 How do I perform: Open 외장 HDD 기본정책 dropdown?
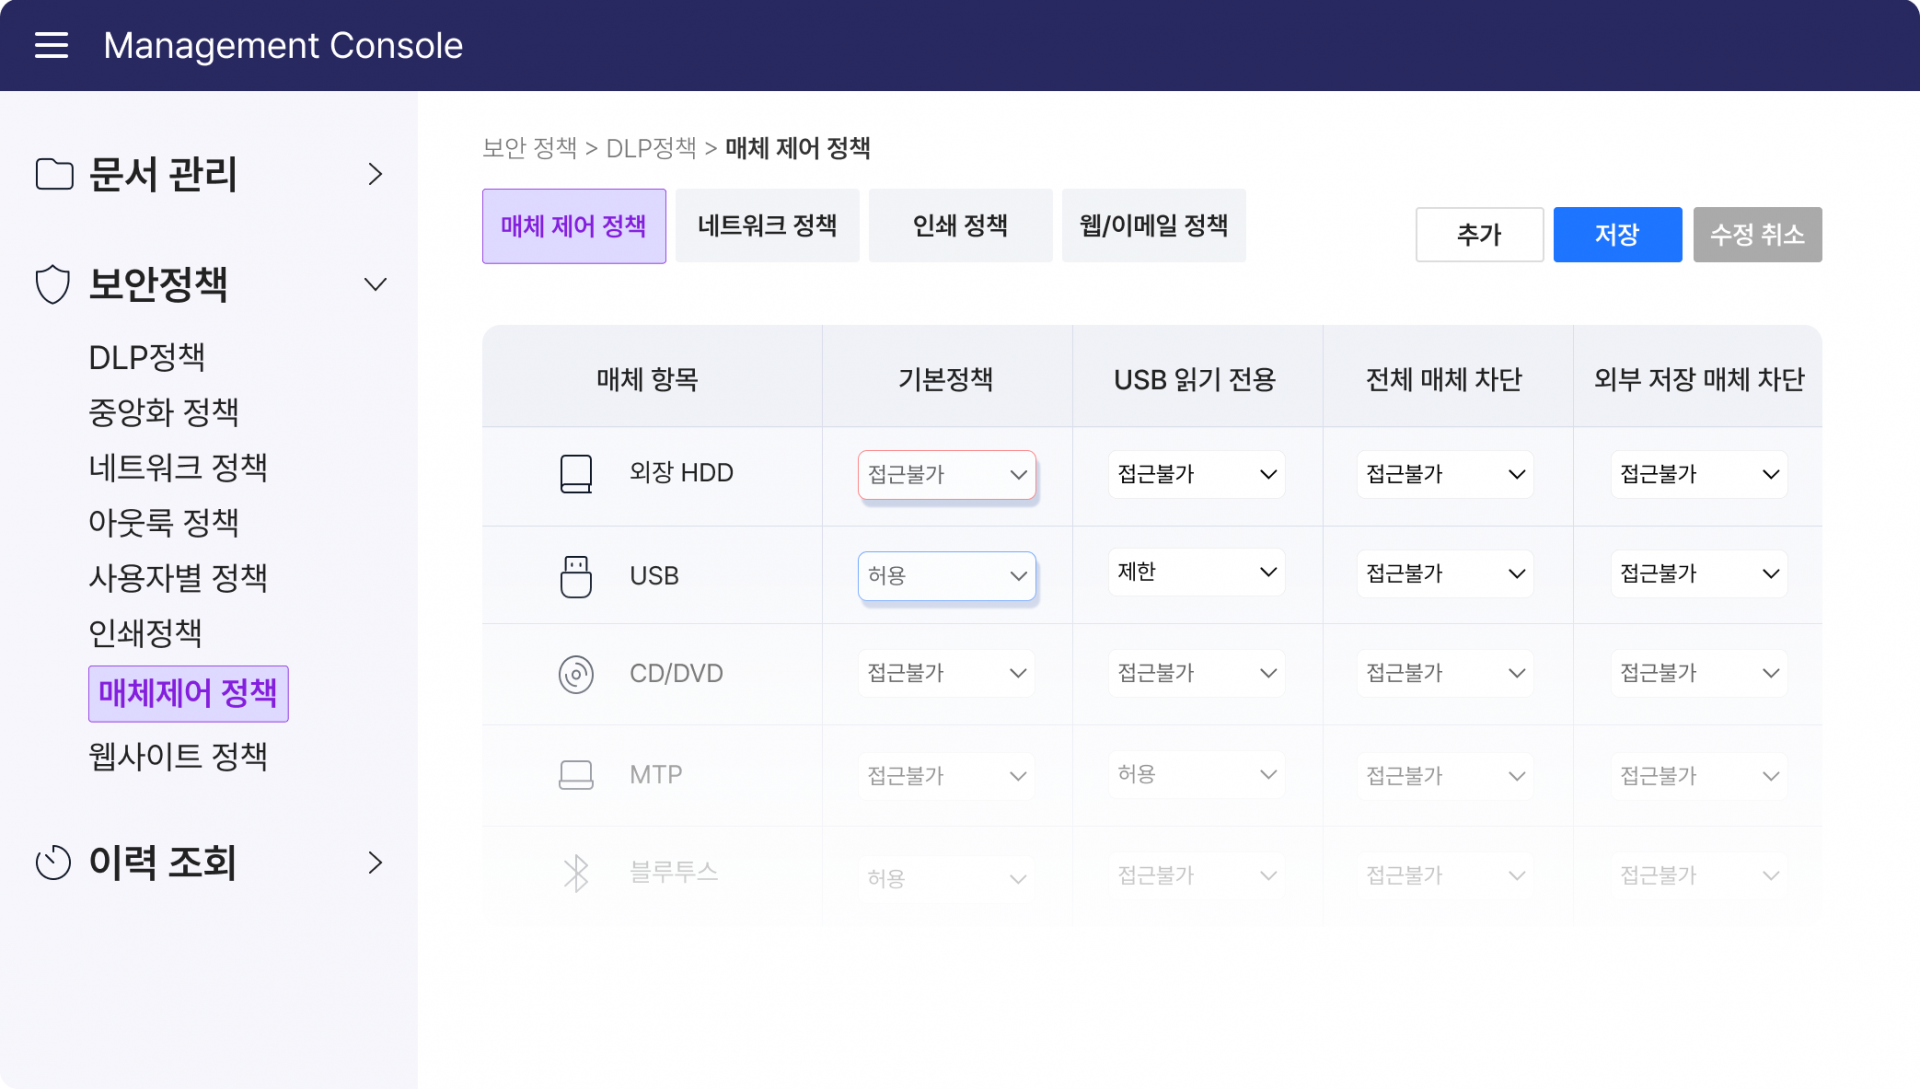tap(946, 475)
